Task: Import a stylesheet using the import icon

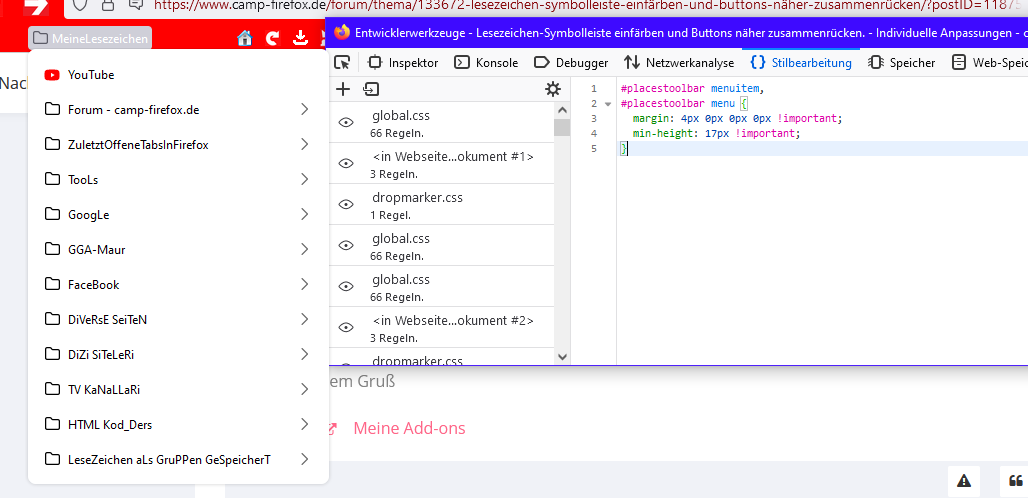Action: click(371, 89)
